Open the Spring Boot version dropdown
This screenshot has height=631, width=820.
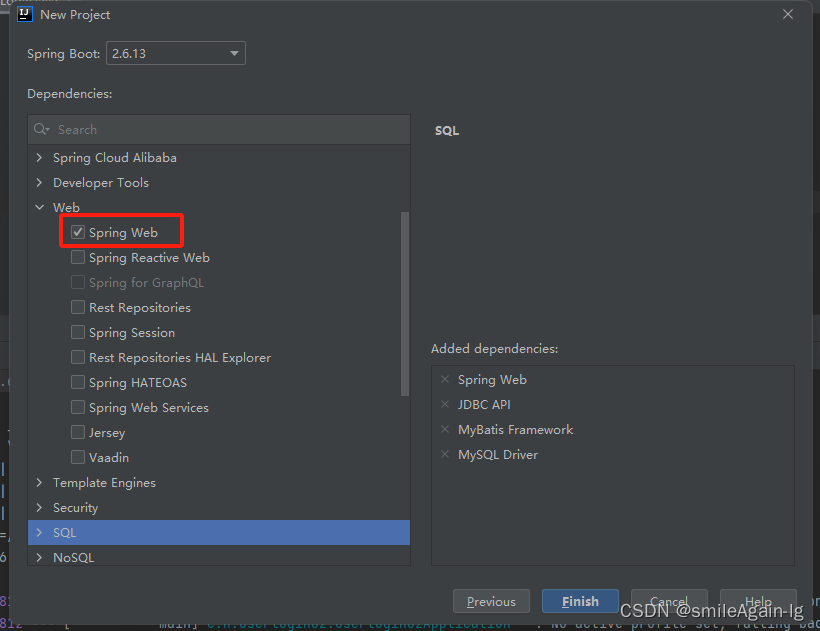click(176, 53)
